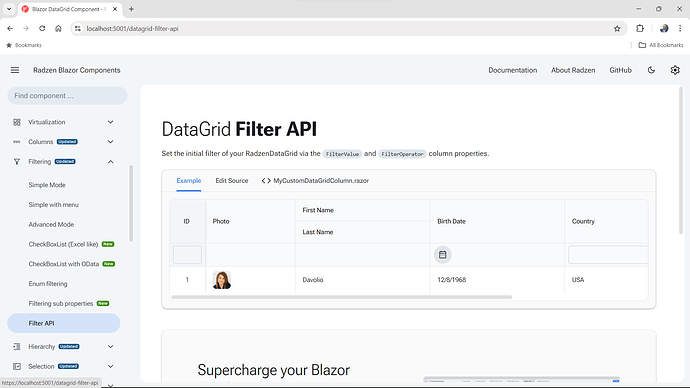Navigate back in browser
The image size is (690, 388).
[x=10, y=29]
